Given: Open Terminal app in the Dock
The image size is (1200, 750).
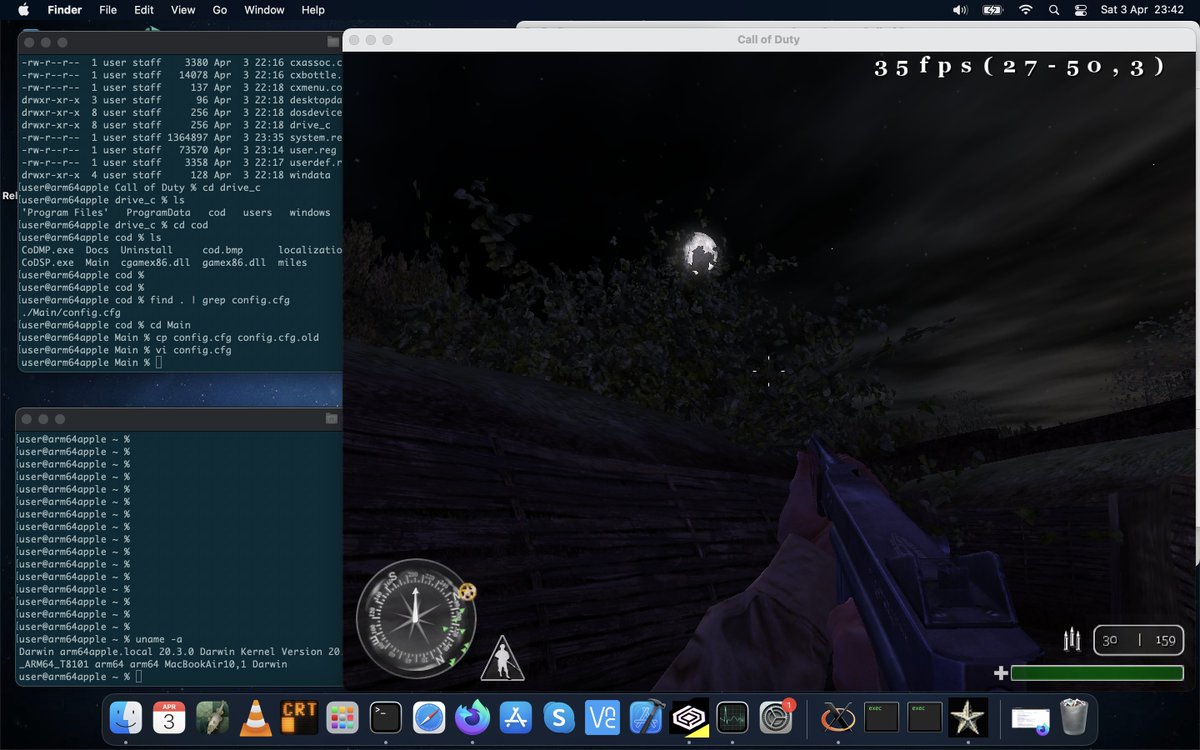Looking at the screenshot, I should (386, 716).
